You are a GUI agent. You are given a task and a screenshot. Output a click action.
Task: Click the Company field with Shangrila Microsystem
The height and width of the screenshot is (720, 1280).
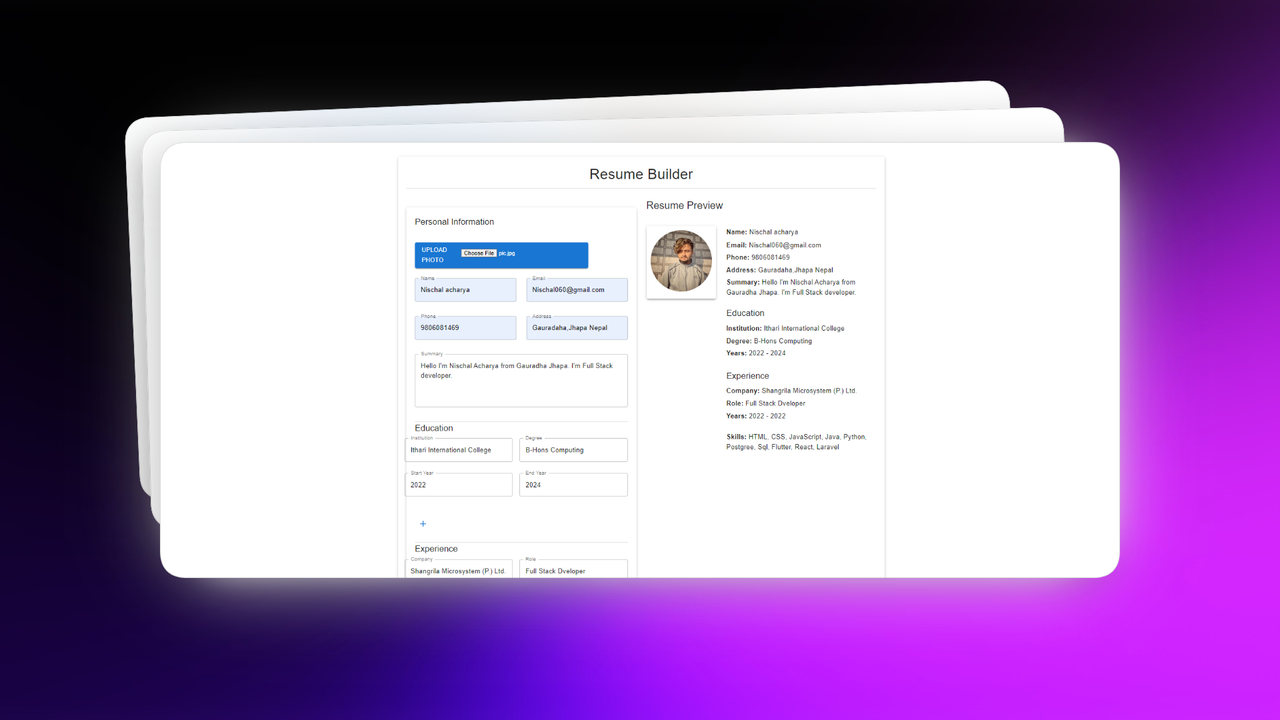point(458,570)
